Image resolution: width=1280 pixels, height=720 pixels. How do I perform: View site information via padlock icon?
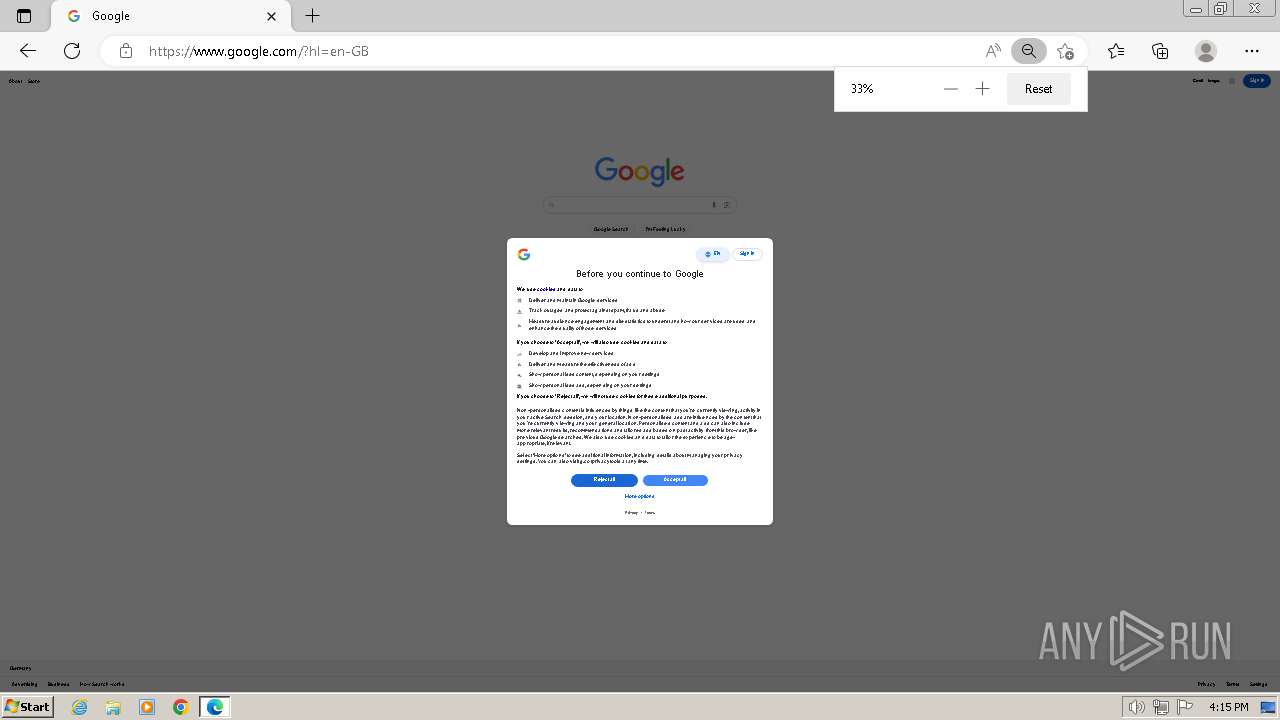click(x=126, y=51)
